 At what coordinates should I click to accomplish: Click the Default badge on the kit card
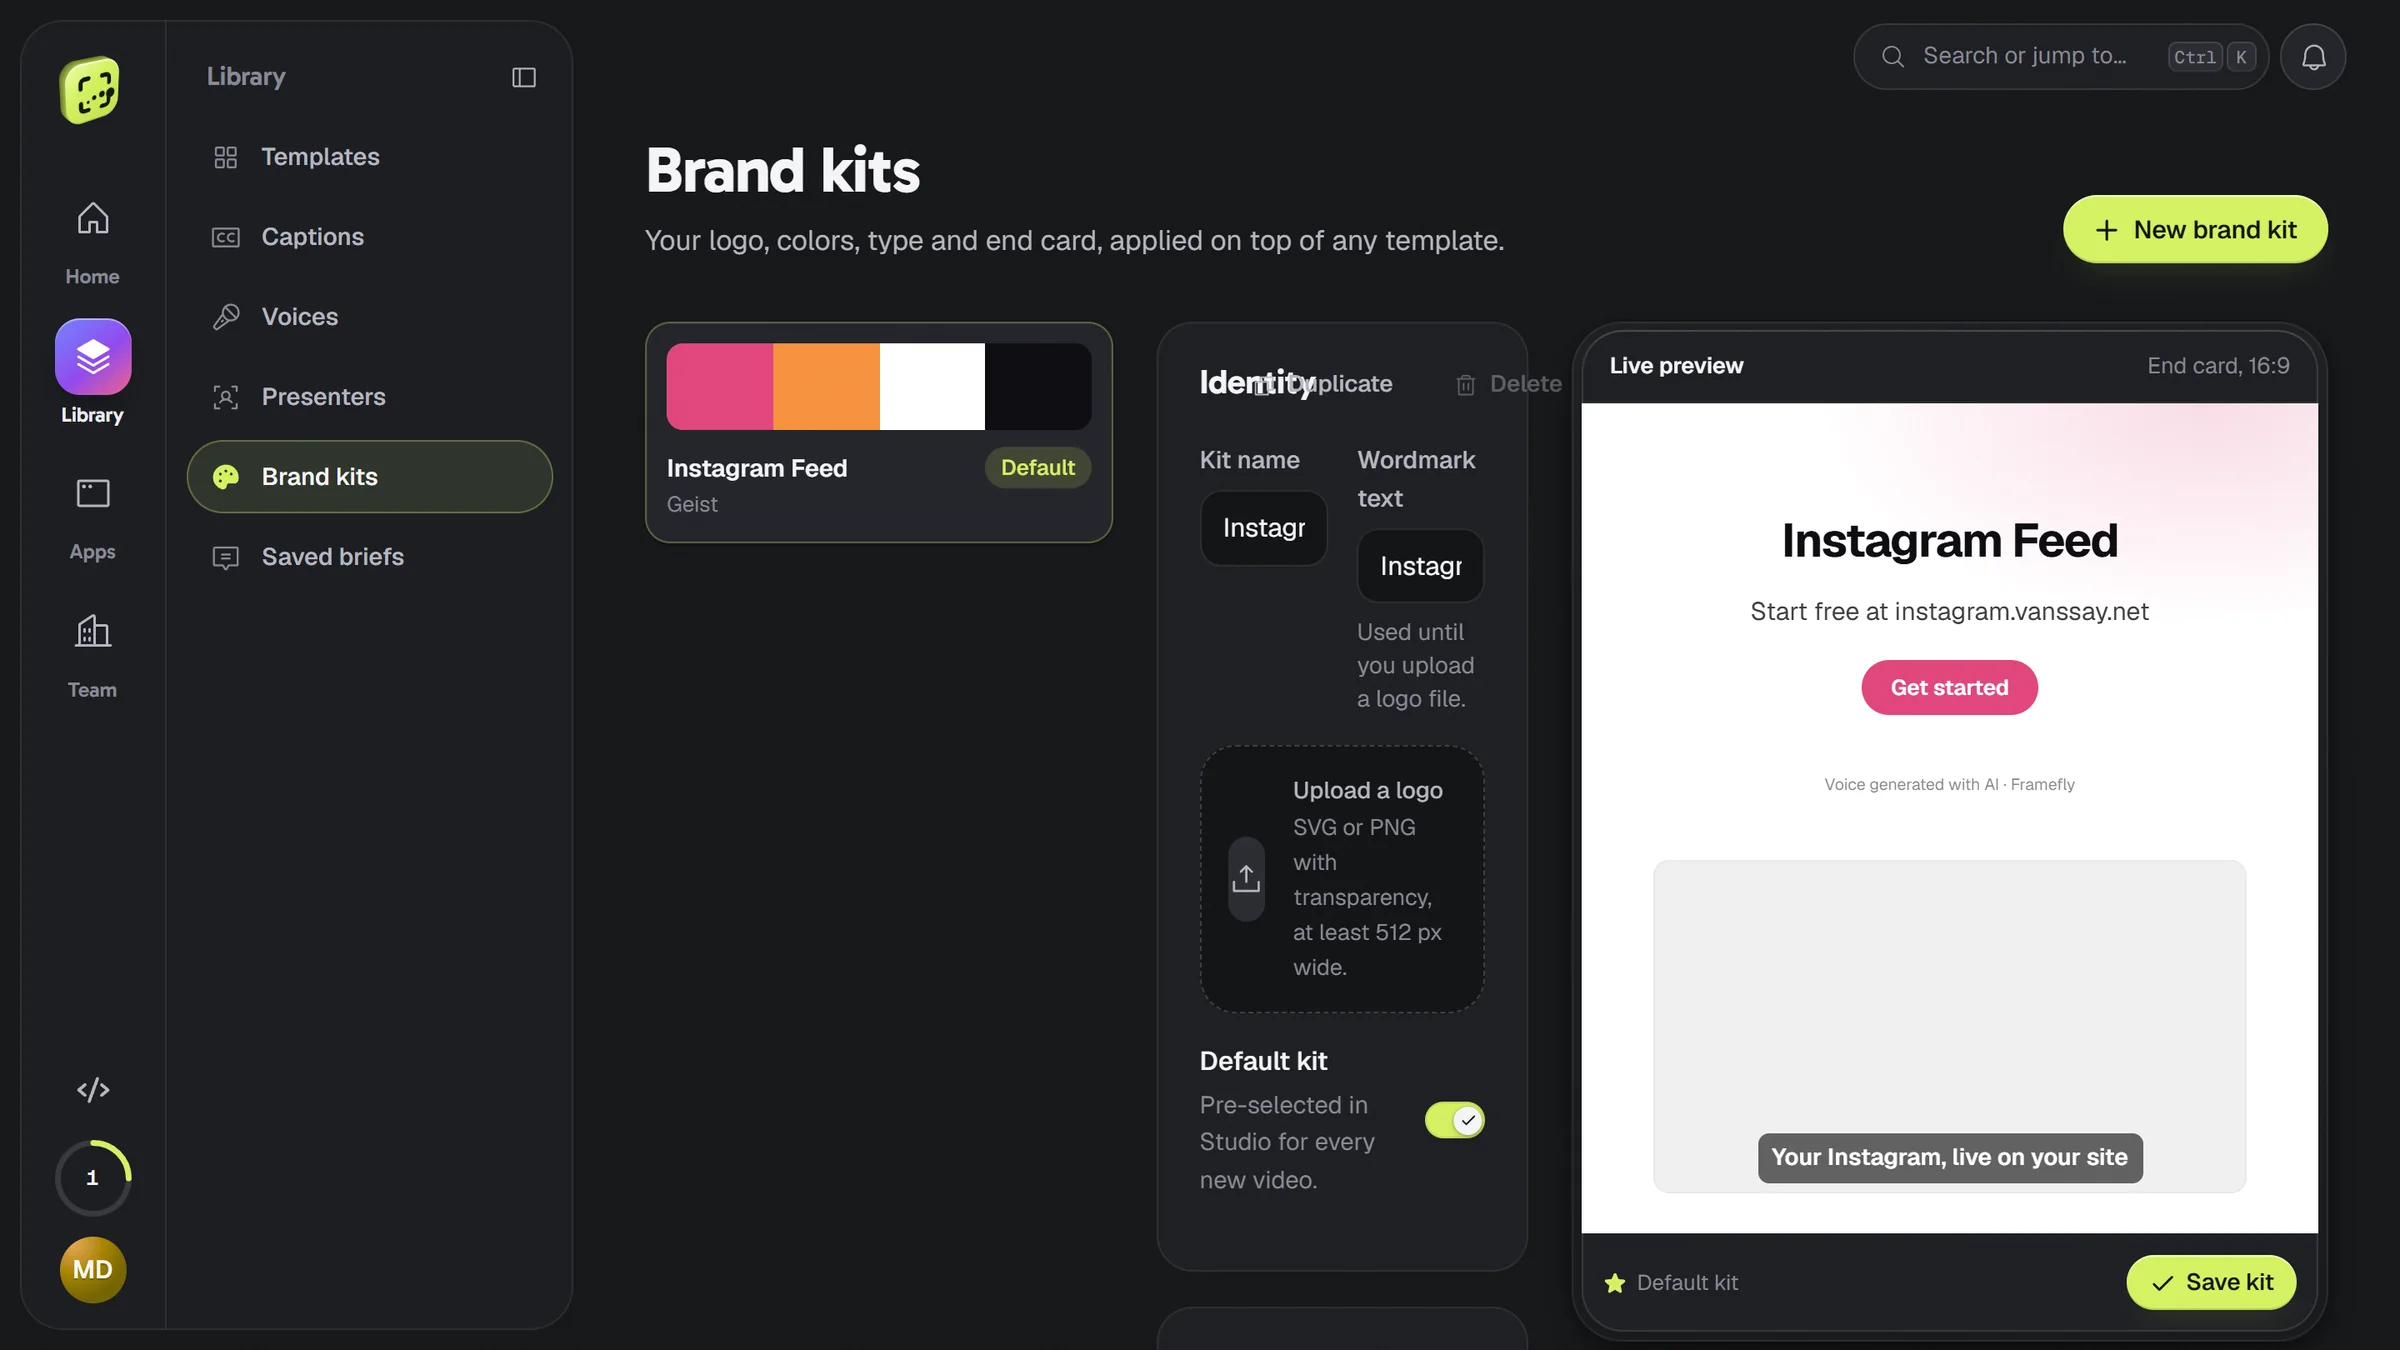click(x=1038, y=468)
